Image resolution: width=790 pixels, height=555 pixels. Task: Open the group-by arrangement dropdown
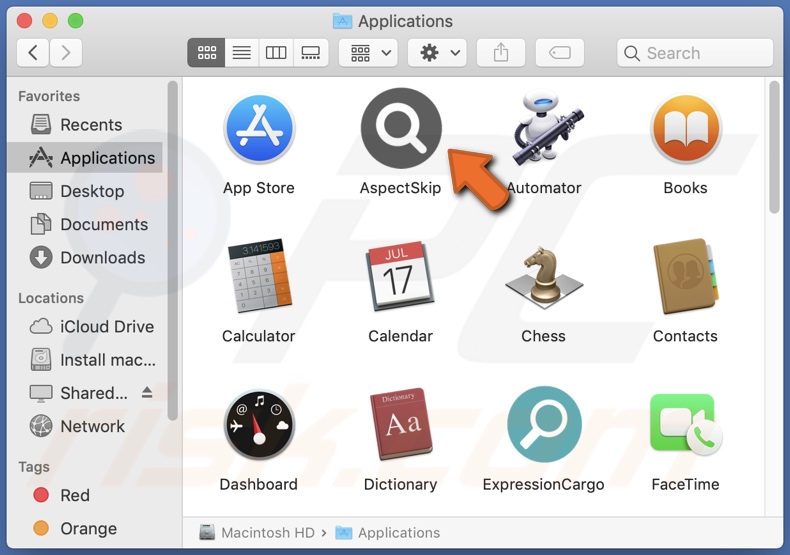(x=368, y=52)
